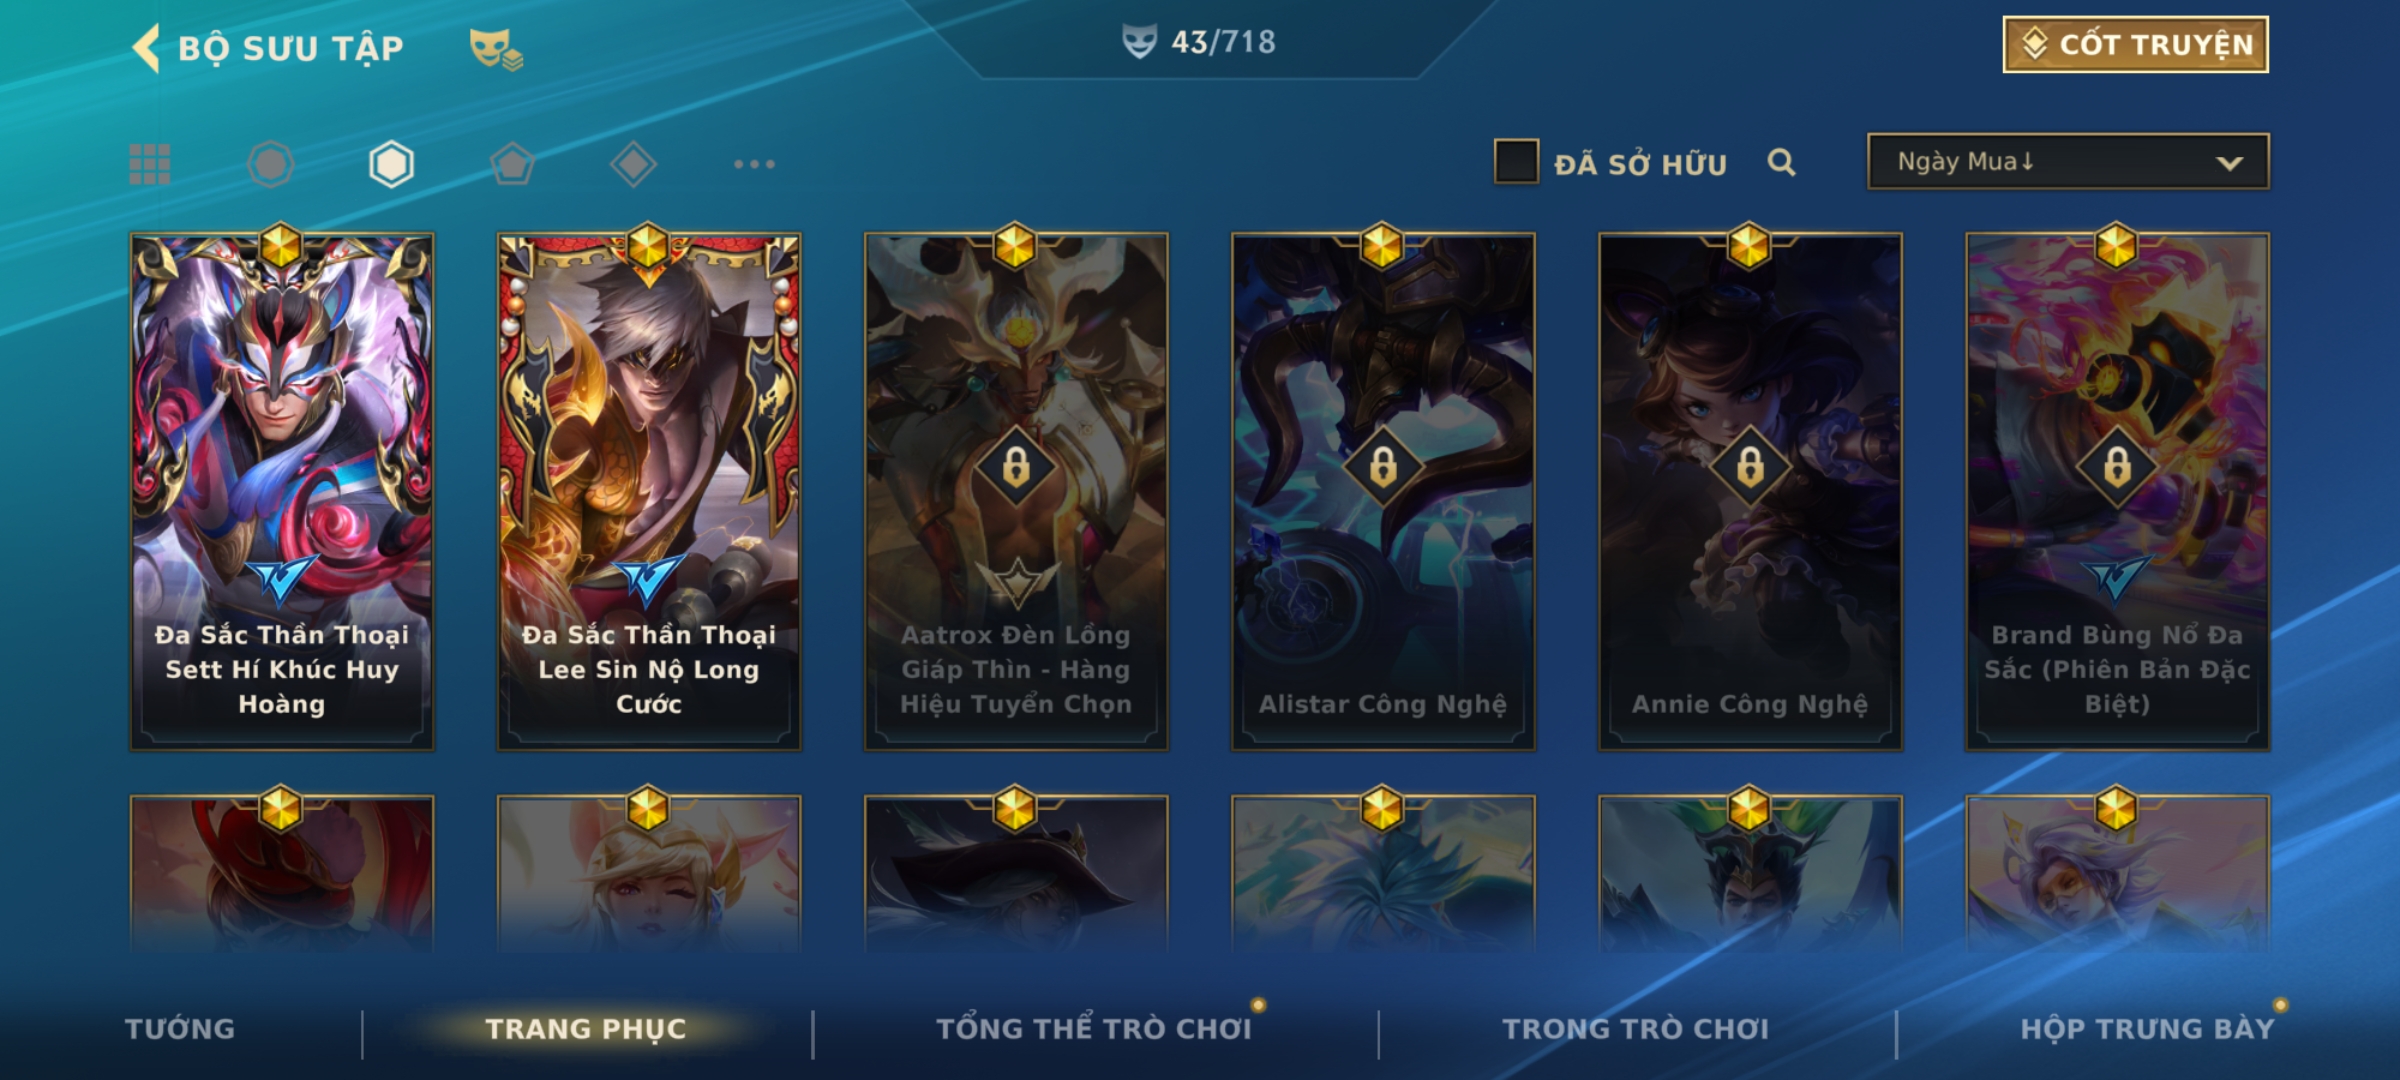Select the highlighted hexagon rarity filter
Viewport: 2400px width, 1080px height.
(x=391, y=164)
